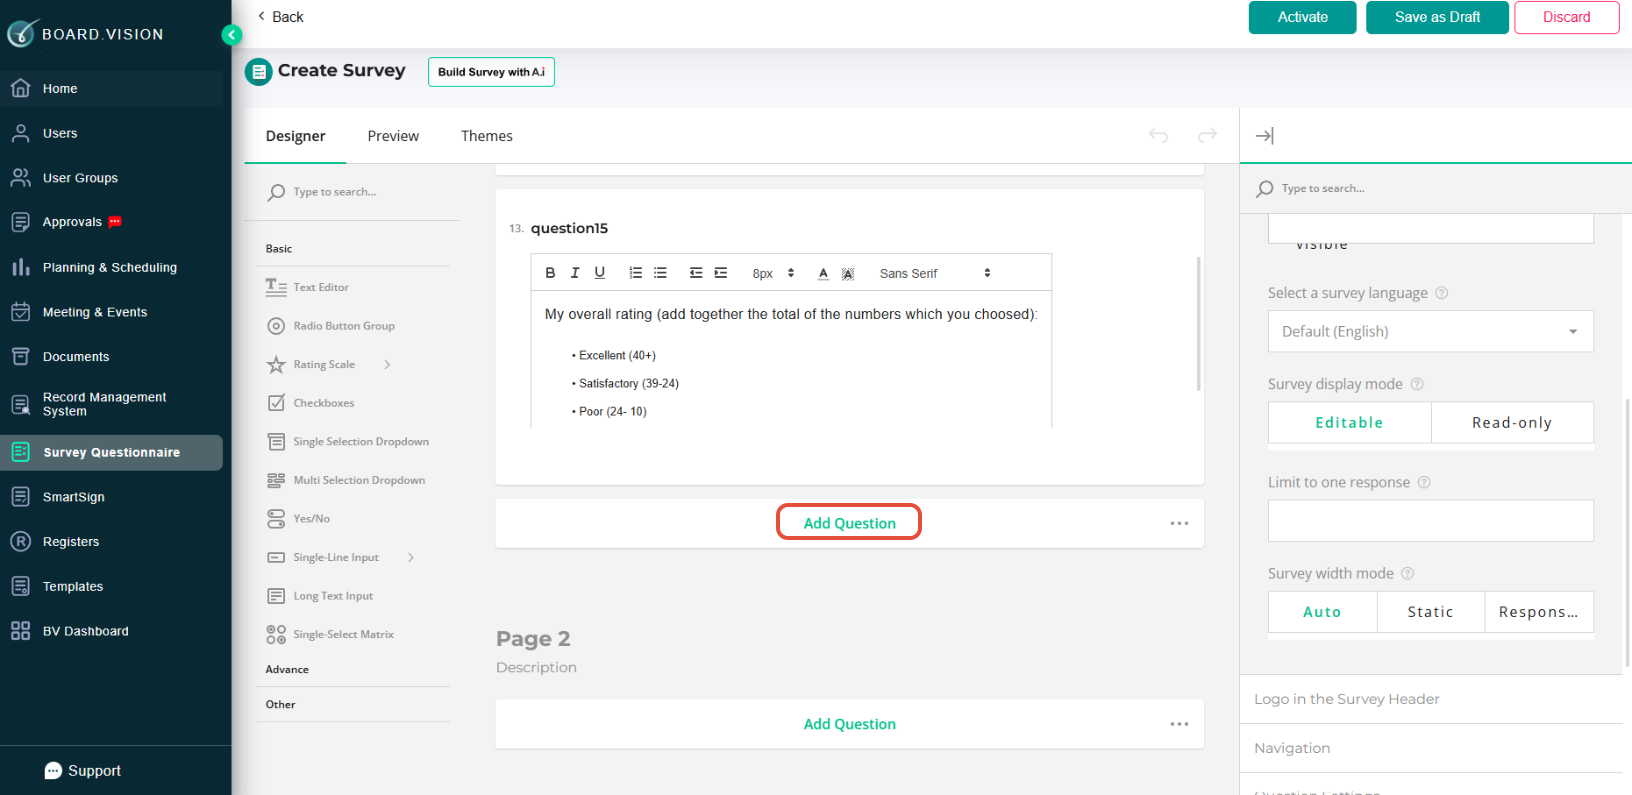Collapse the right properties panel
This screenshot has height=795, width=1632.
click(x=1265, y=136)
